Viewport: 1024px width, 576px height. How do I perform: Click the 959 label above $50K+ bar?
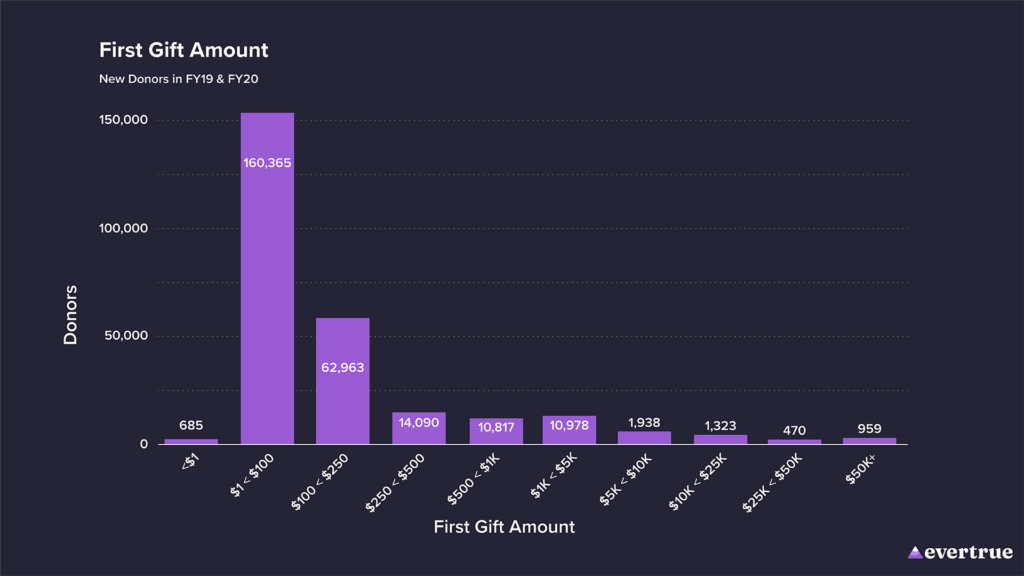(870, 429)
